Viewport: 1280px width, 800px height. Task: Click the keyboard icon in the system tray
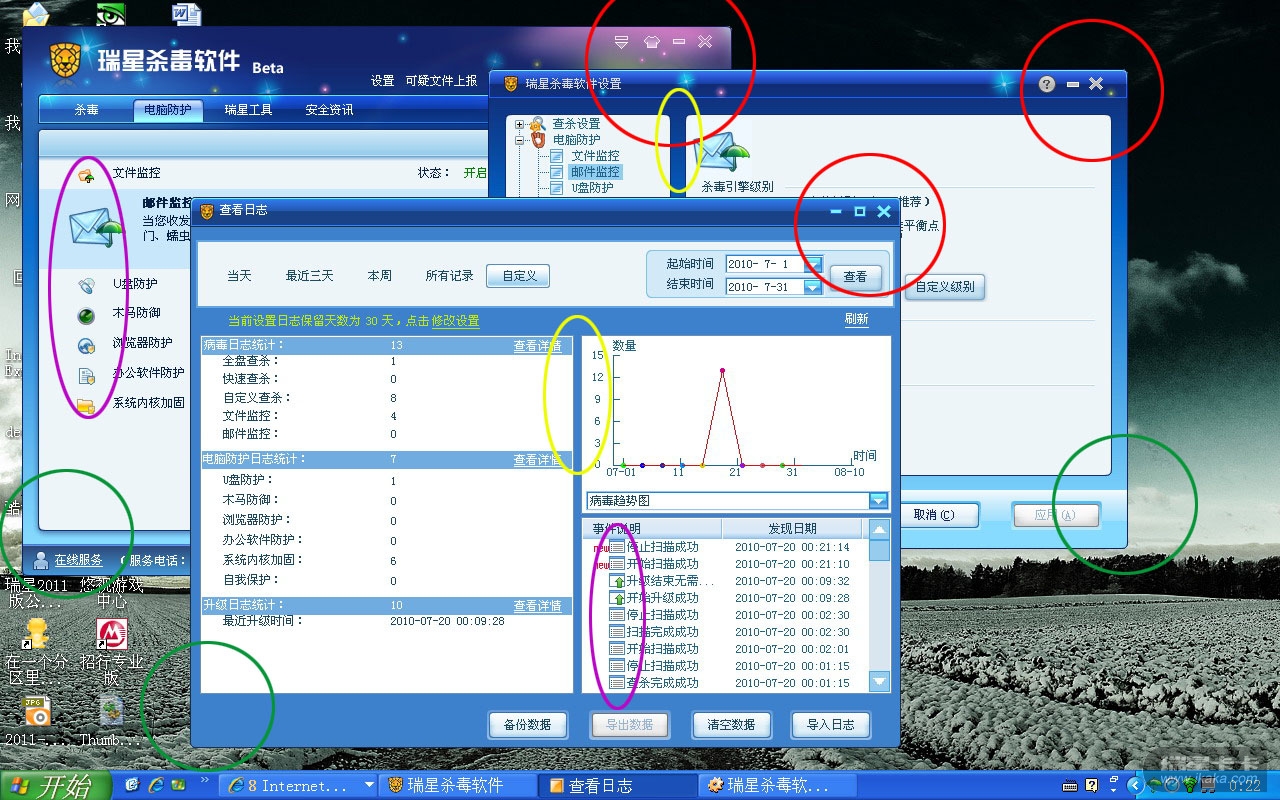point(1069,786)
